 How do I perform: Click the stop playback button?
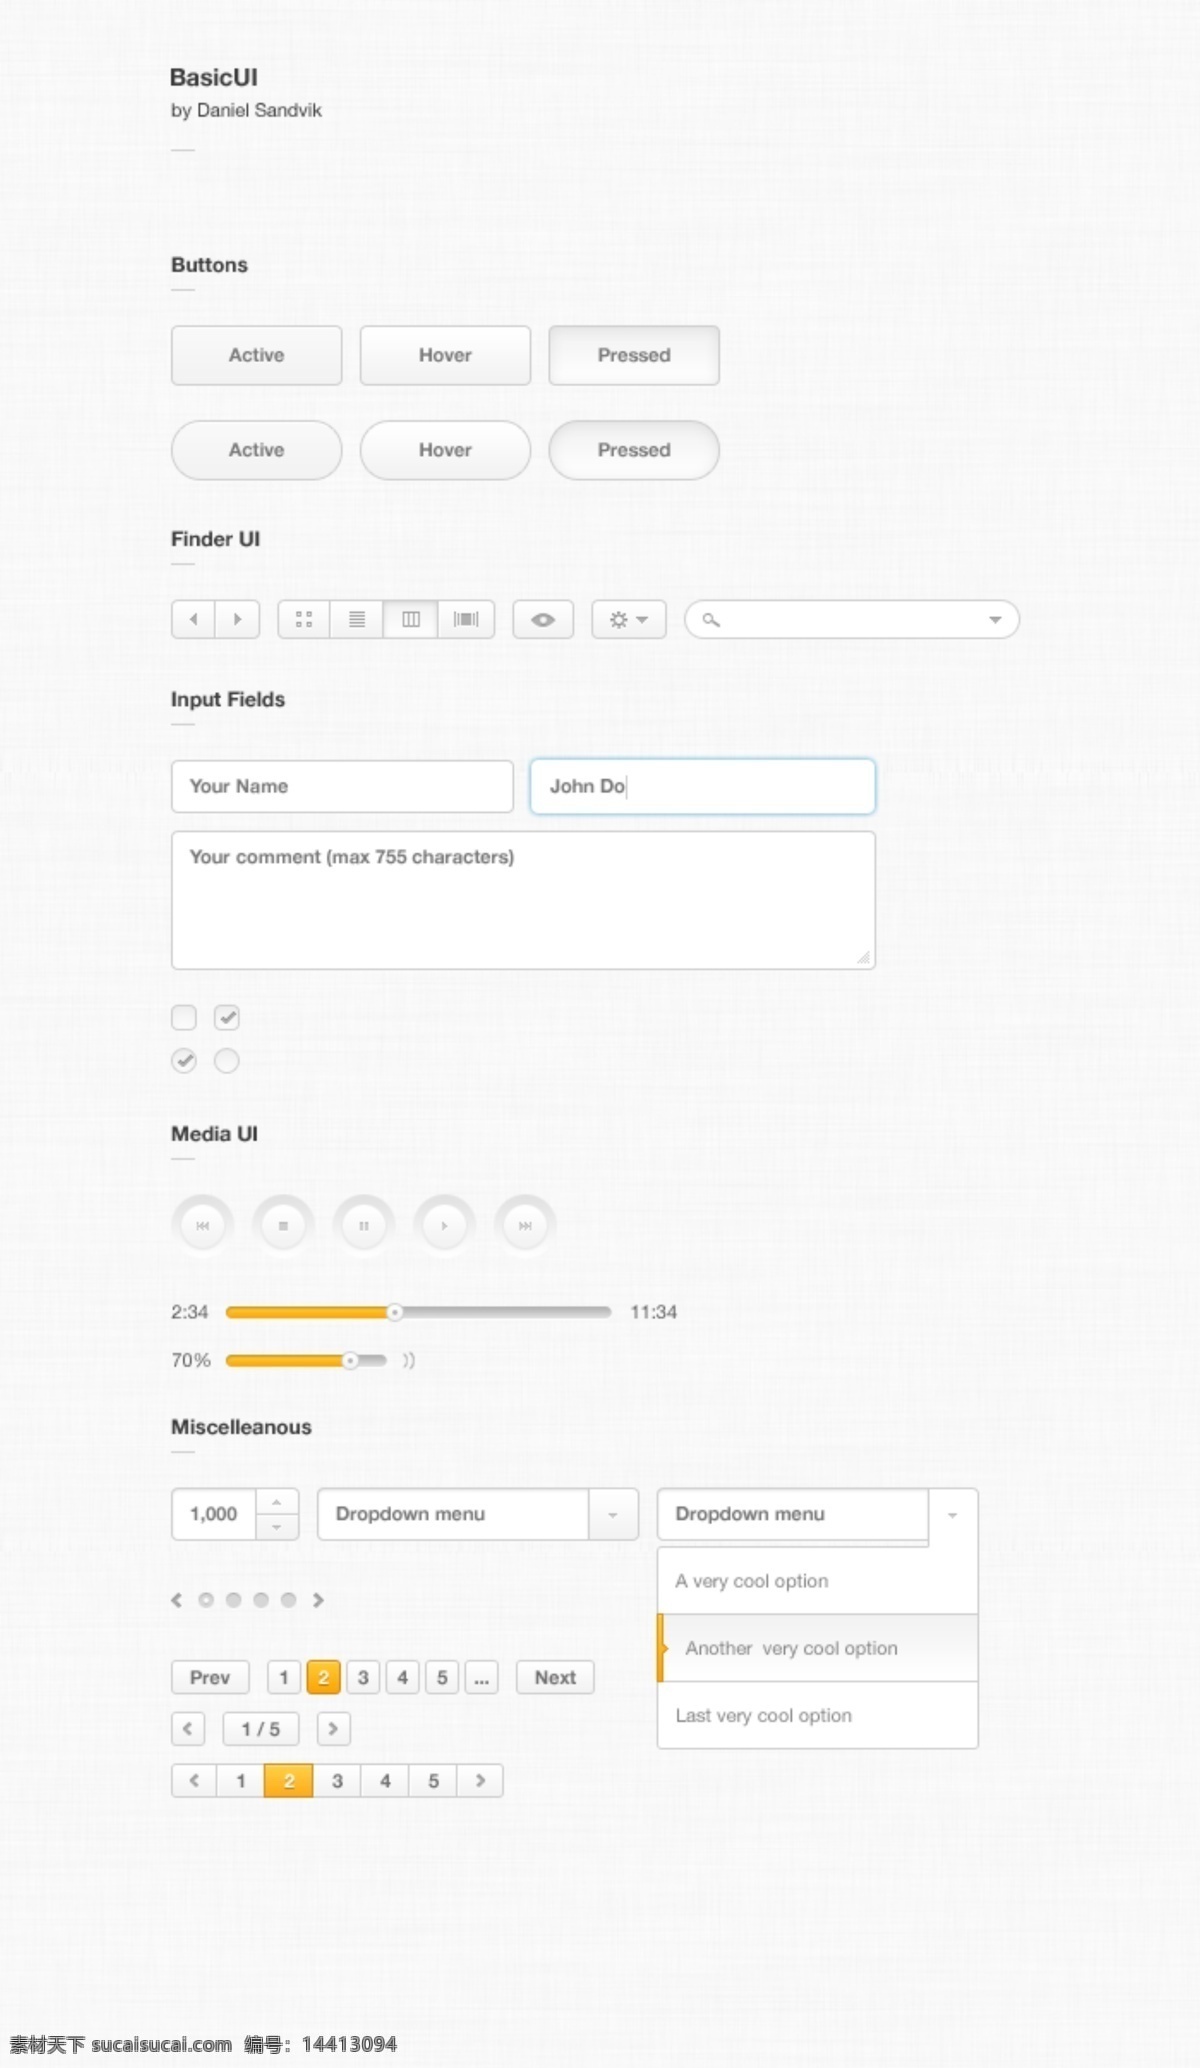(283, 1225)
